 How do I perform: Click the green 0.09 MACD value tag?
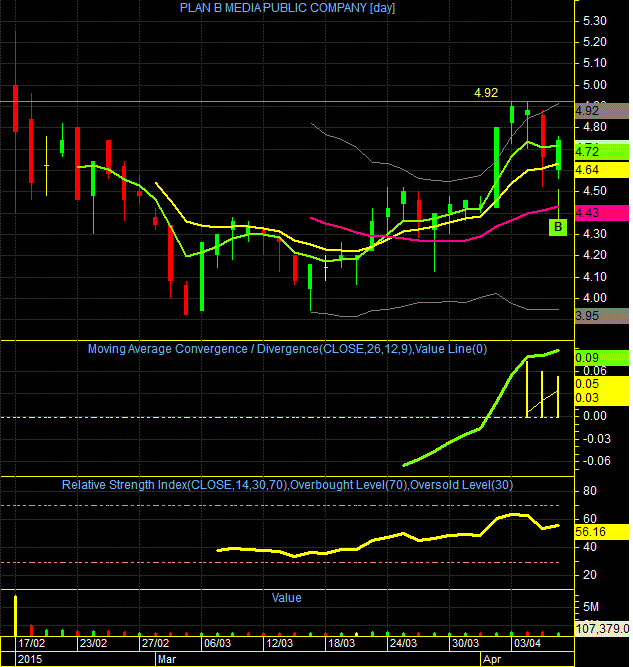[602, 358]
